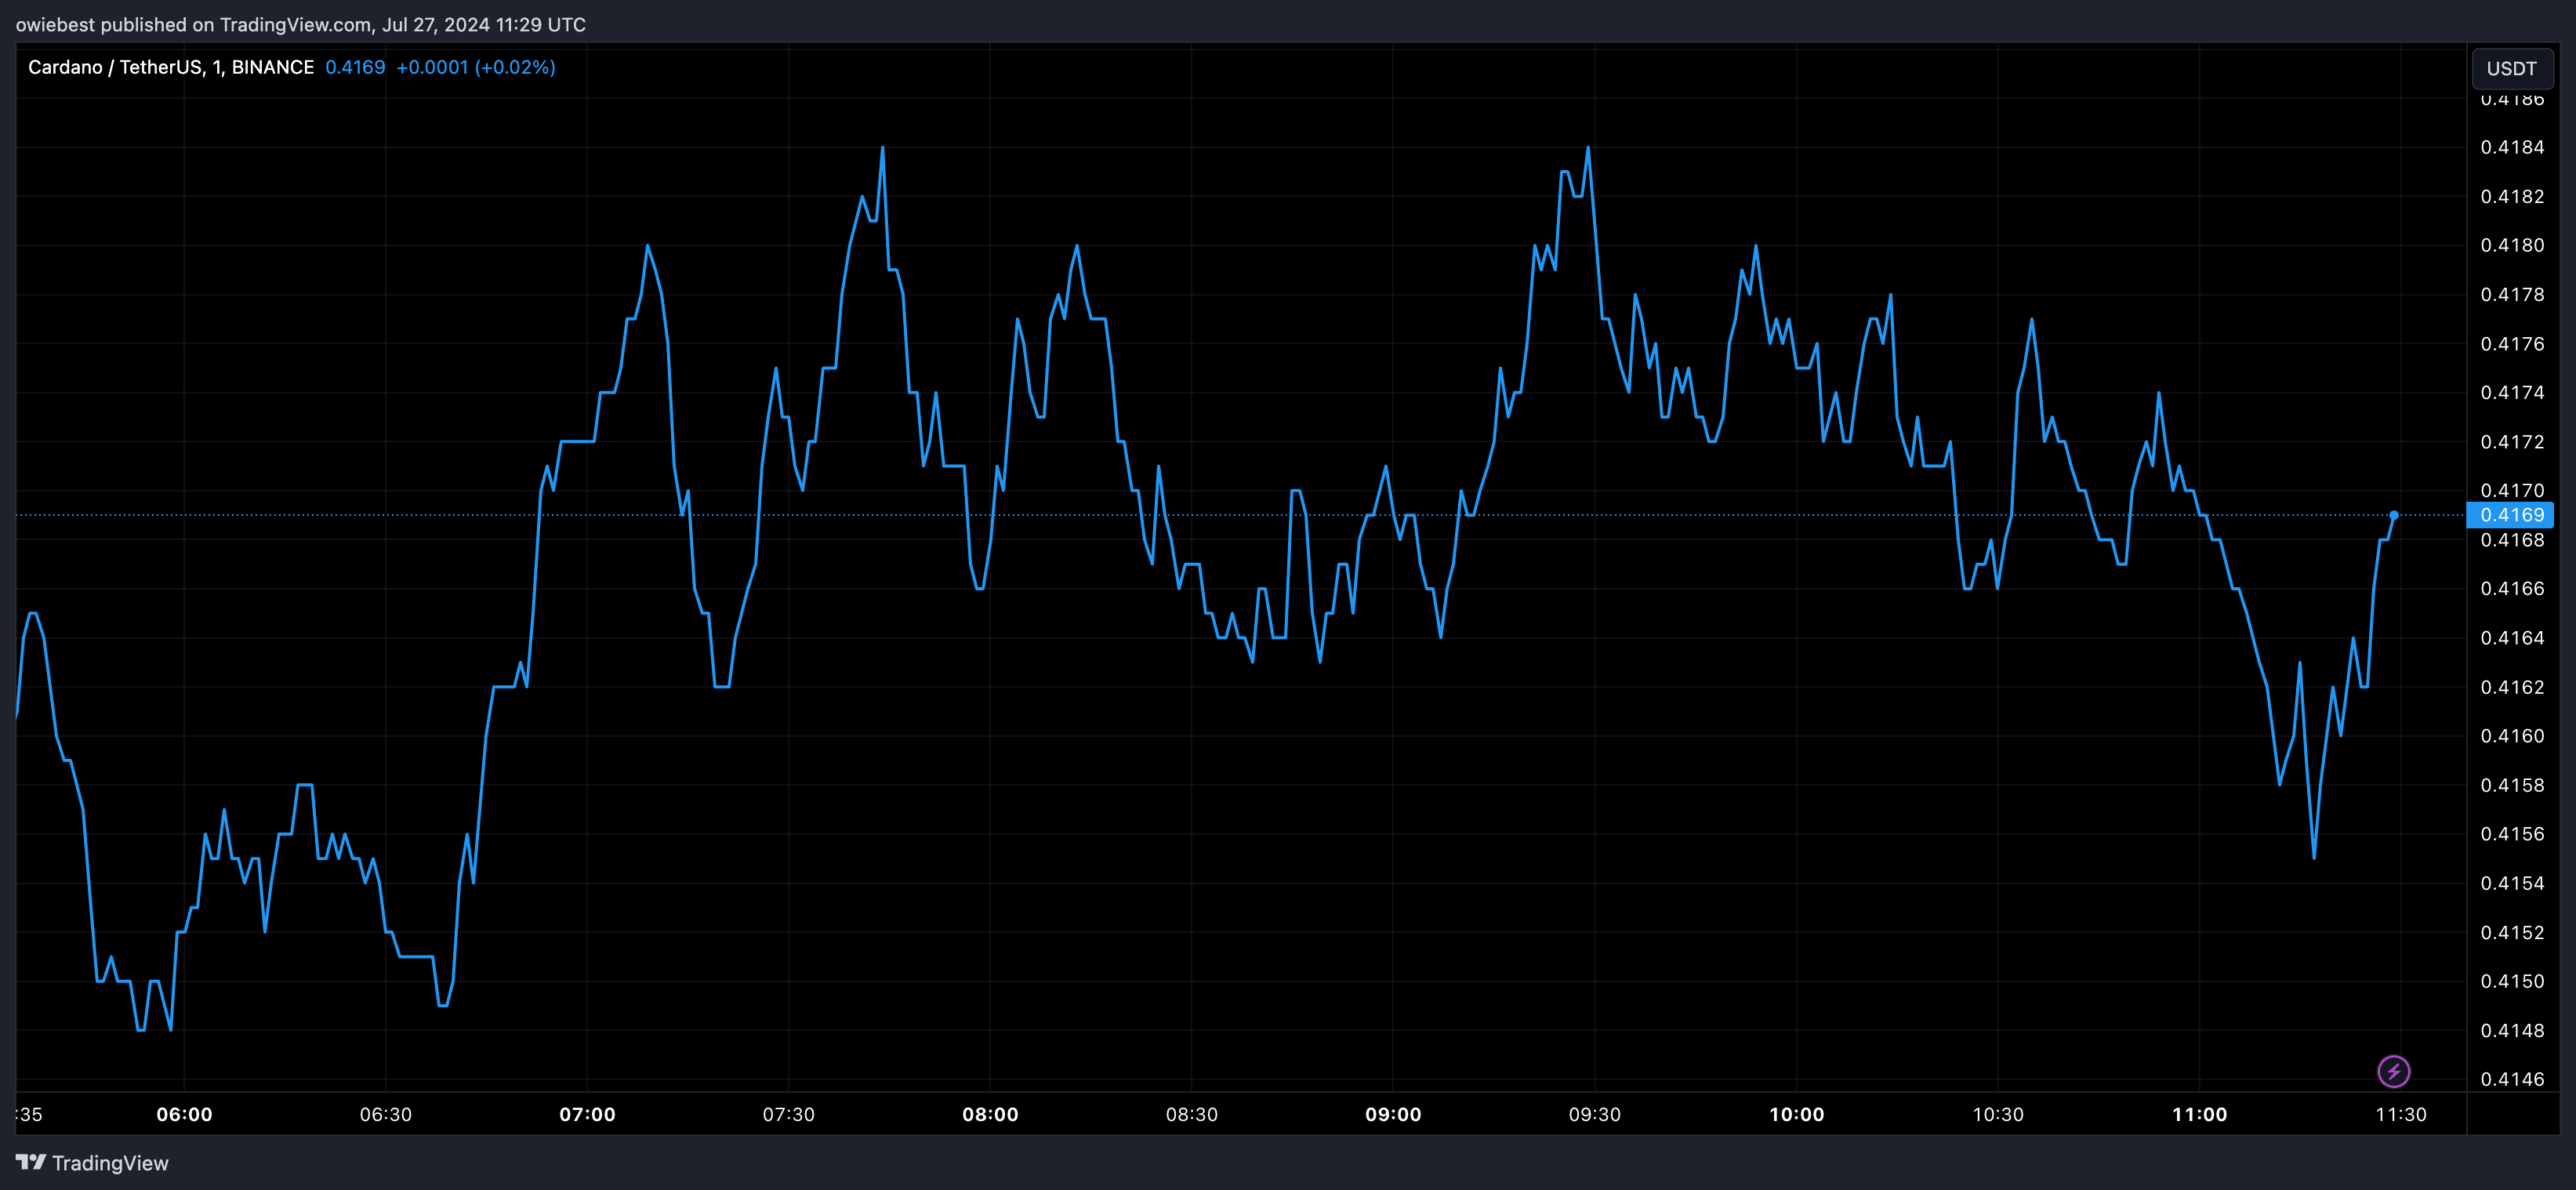Image resolution: width=2576 pixels, height=1190 pixels.
Task: Click the owiebest published on TradingView.com caption
Action: [x=301, y=24]
